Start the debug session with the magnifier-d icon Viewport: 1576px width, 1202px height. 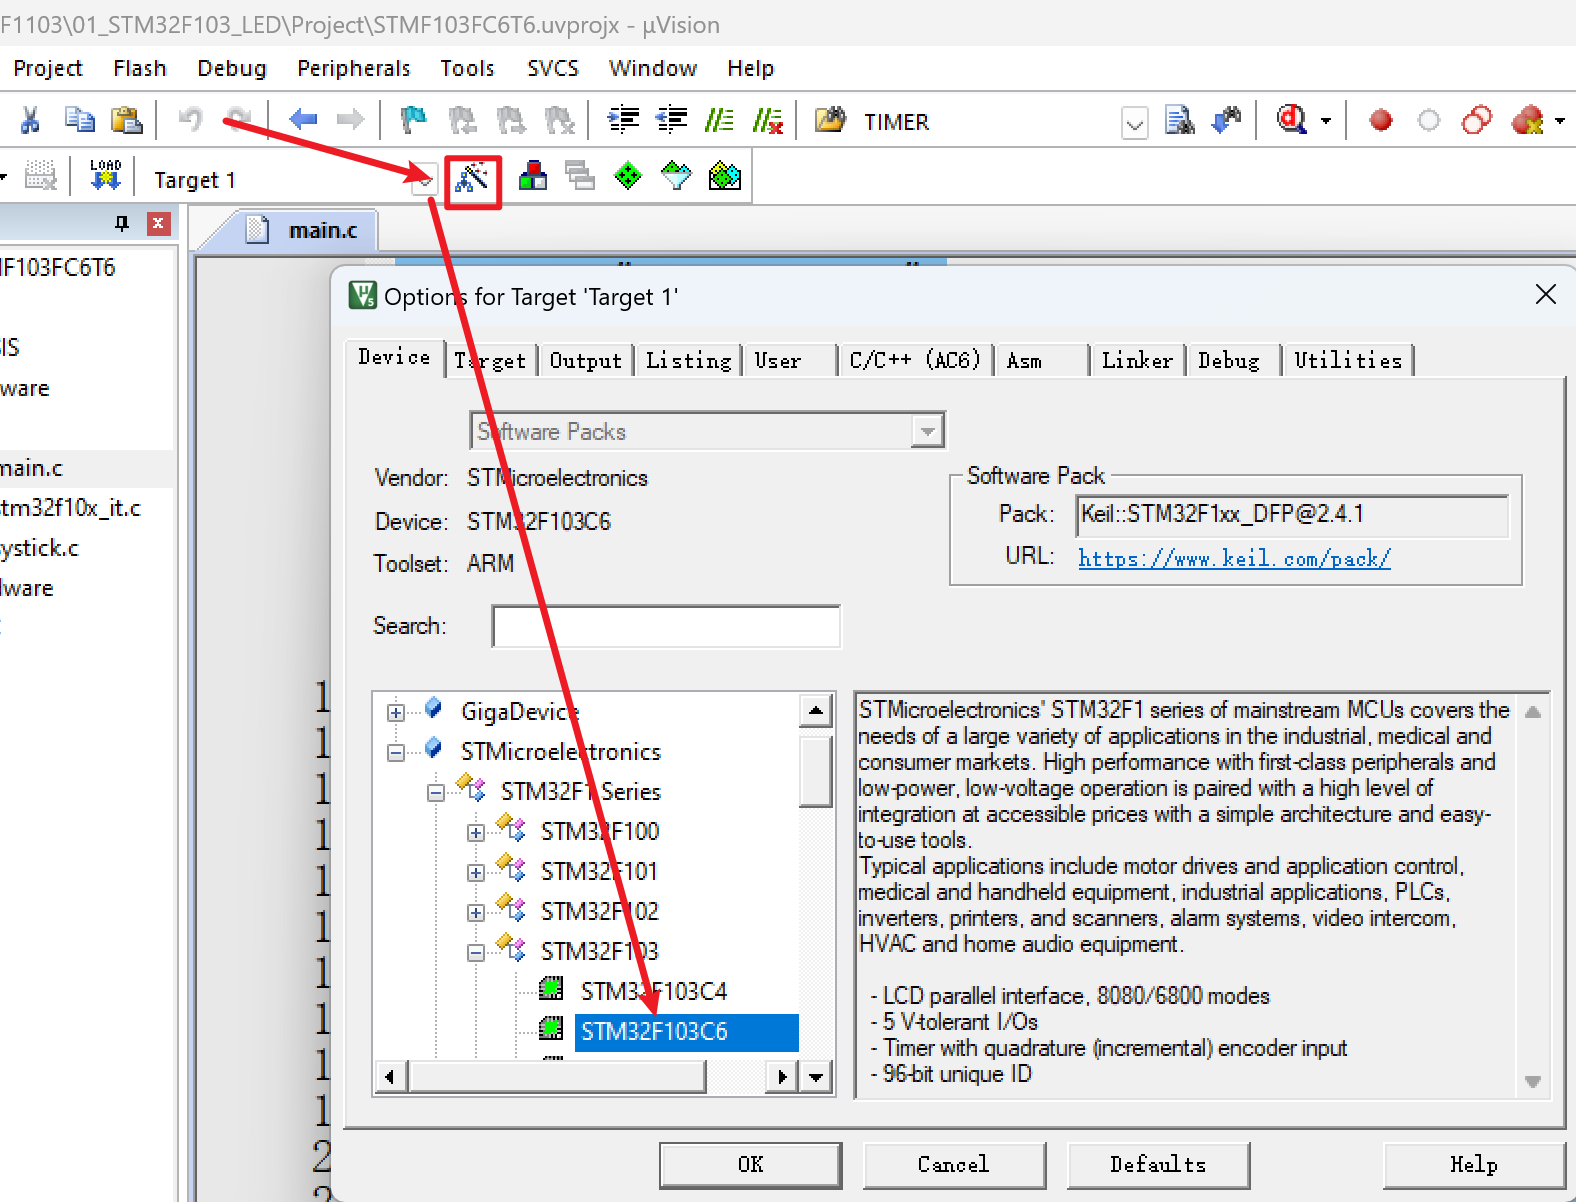pos(1292,121)
